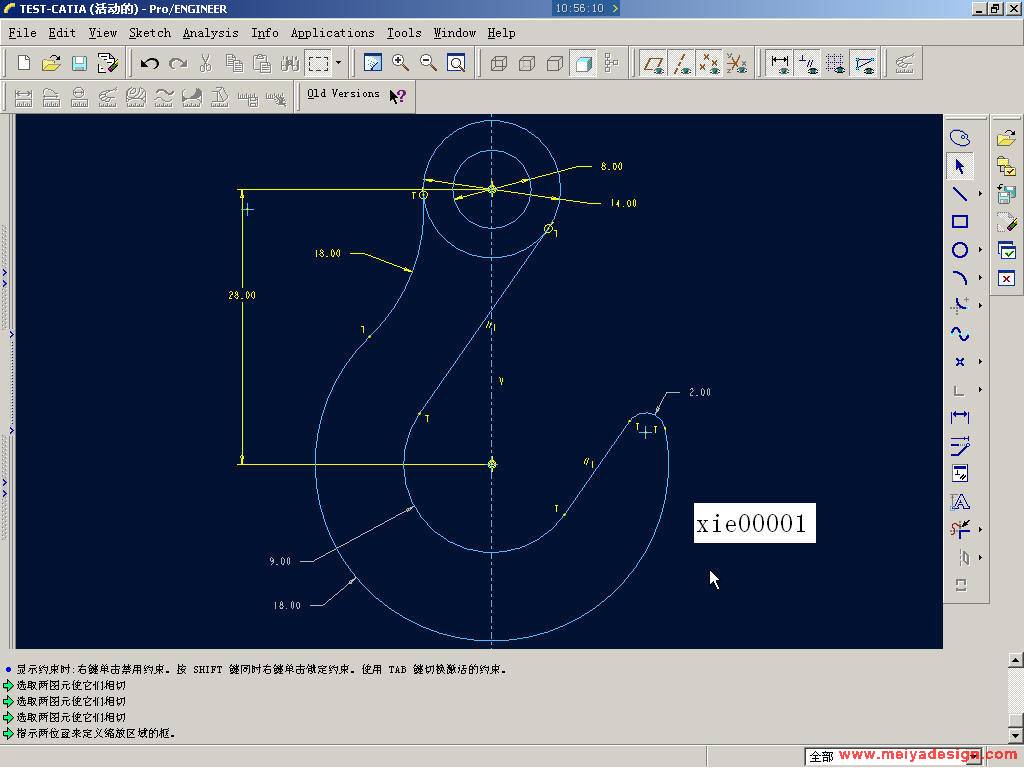Viewport: 1024px width, 768px height.
Task: Toggle datum axes display
Action: click(681, 63)
